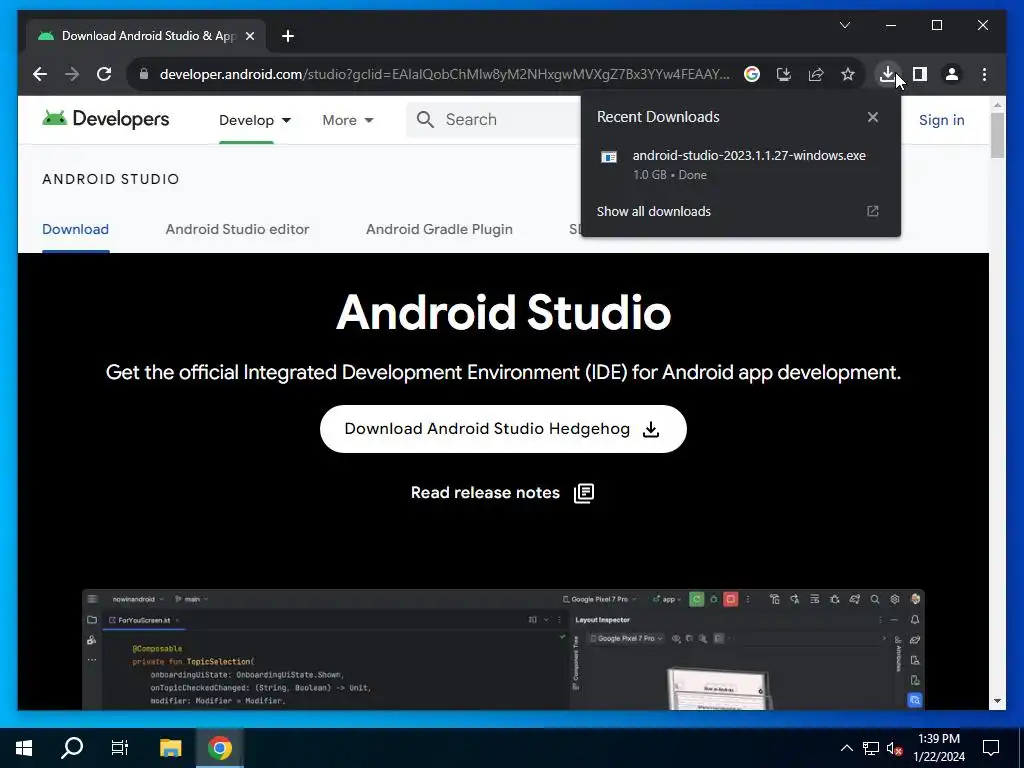Viewport: 1024px width, 768px height.
Task: Click the exe file icon in downloads
Action: pyautogui.click(x=609, y=157)
